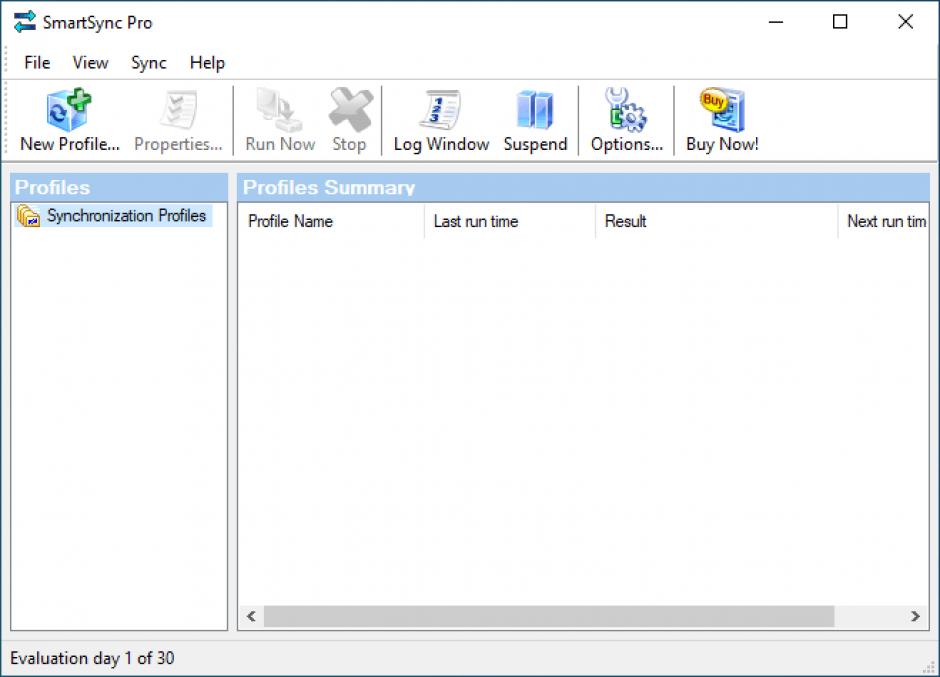Minimize the SmartSync Pro window
The width and height of the screenshot is (940, 677).
776,22
